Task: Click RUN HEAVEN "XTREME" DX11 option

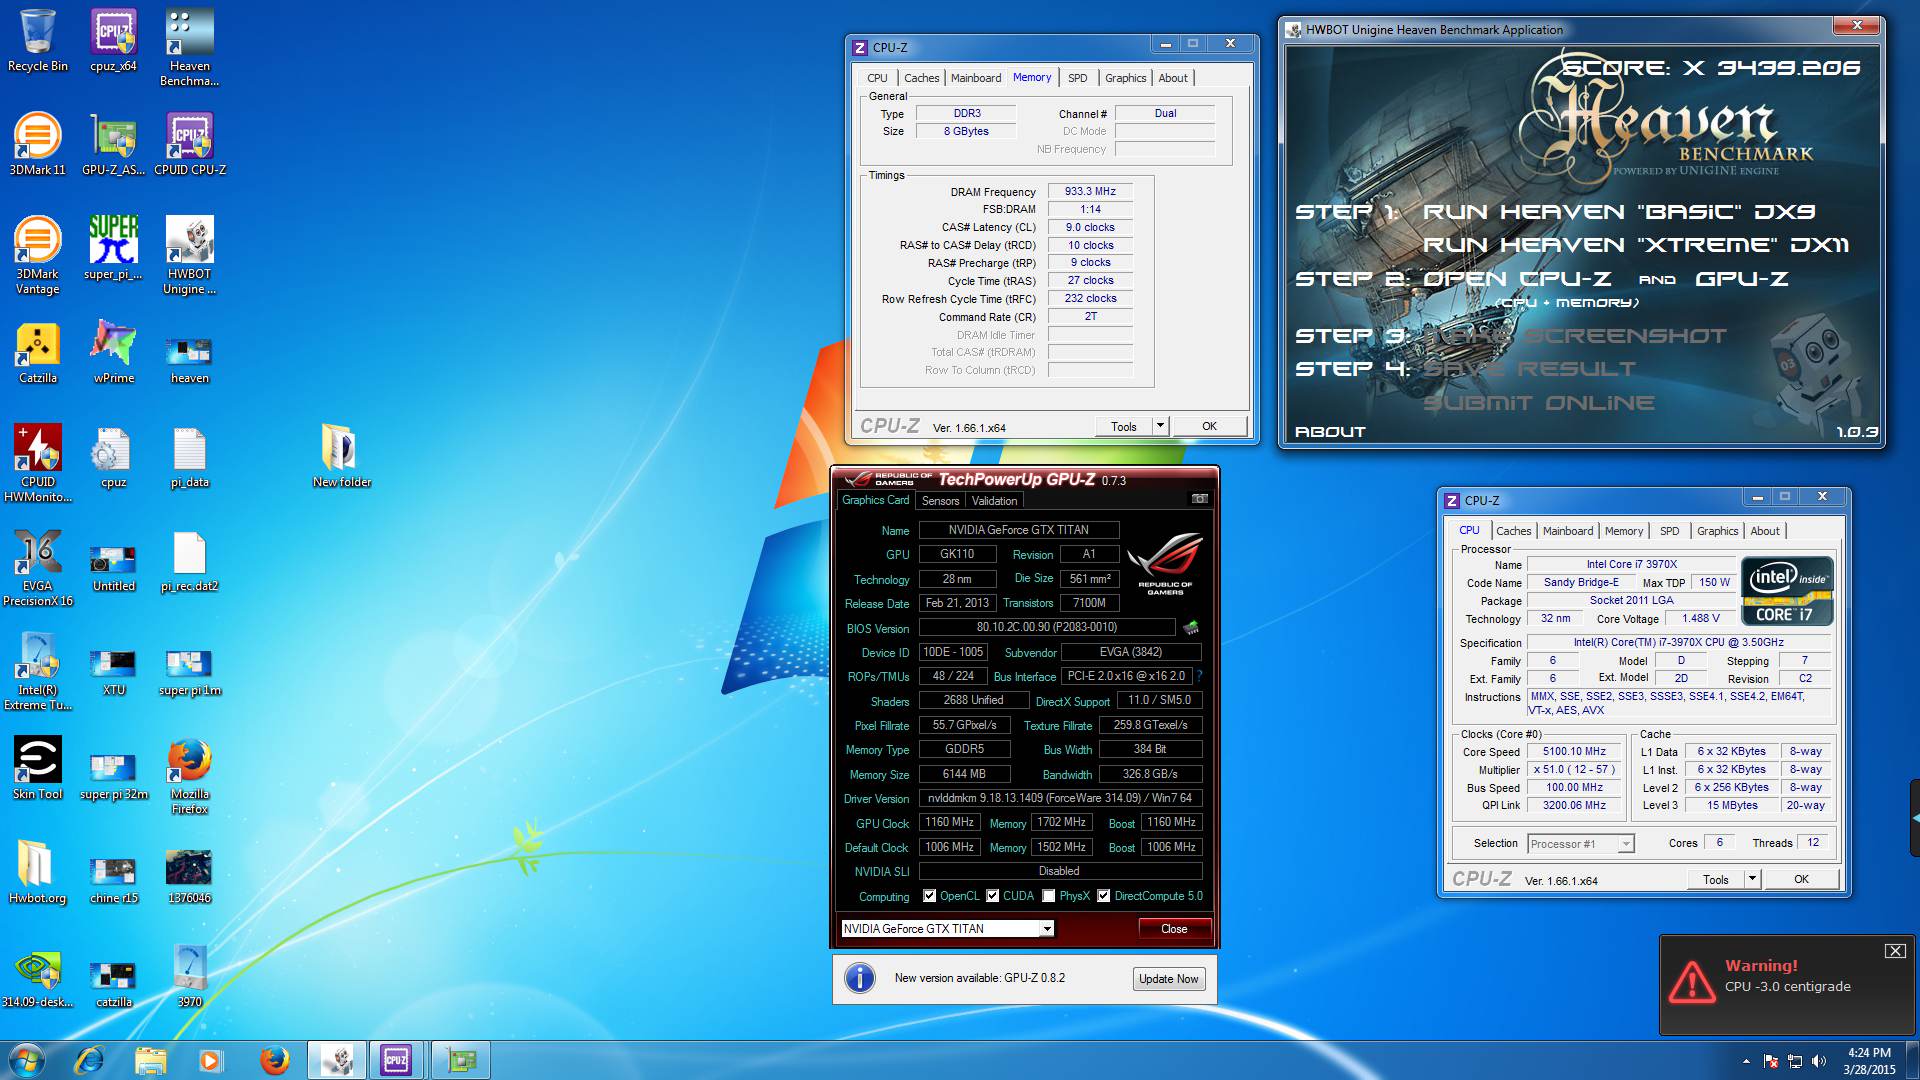Action: click(x=1636, y=245)
